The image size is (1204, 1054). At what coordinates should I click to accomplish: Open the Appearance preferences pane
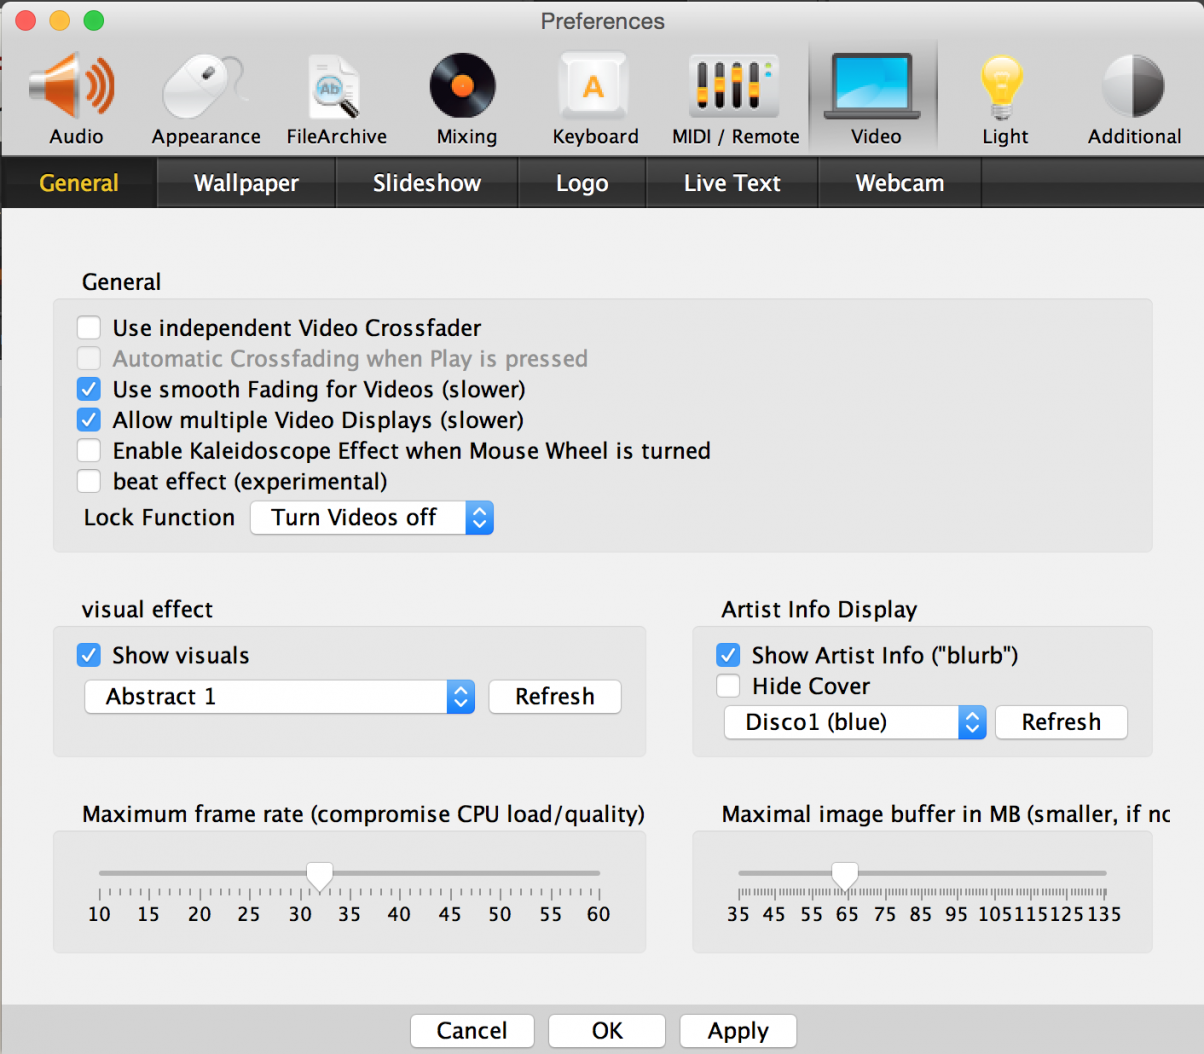tap(206, 100)
